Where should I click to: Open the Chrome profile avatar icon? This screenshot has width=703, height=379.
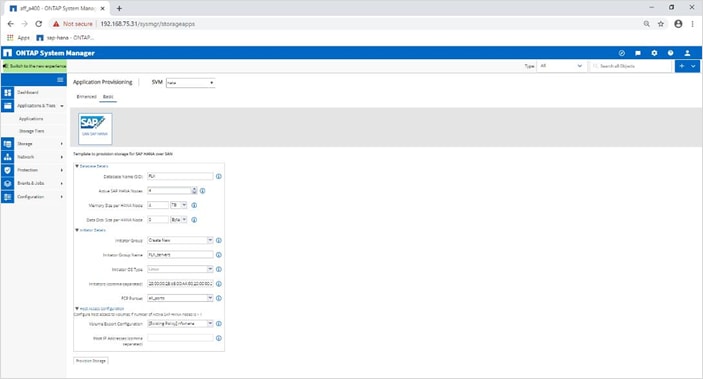(x=678, y=24)
